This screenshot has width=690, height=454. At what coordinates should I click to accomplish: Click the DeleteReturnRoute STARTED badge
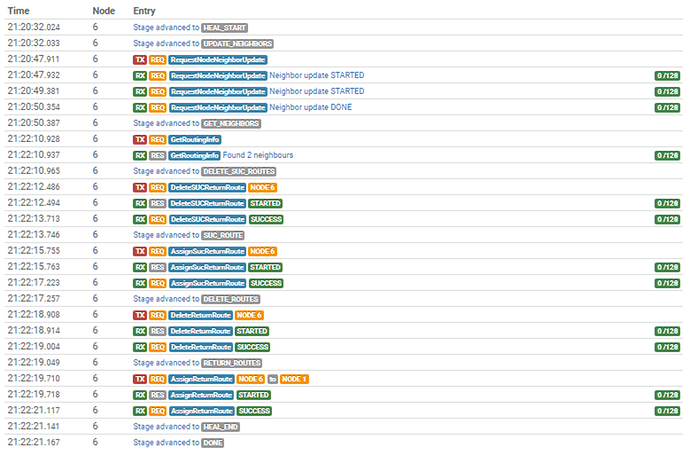[252, 331]
